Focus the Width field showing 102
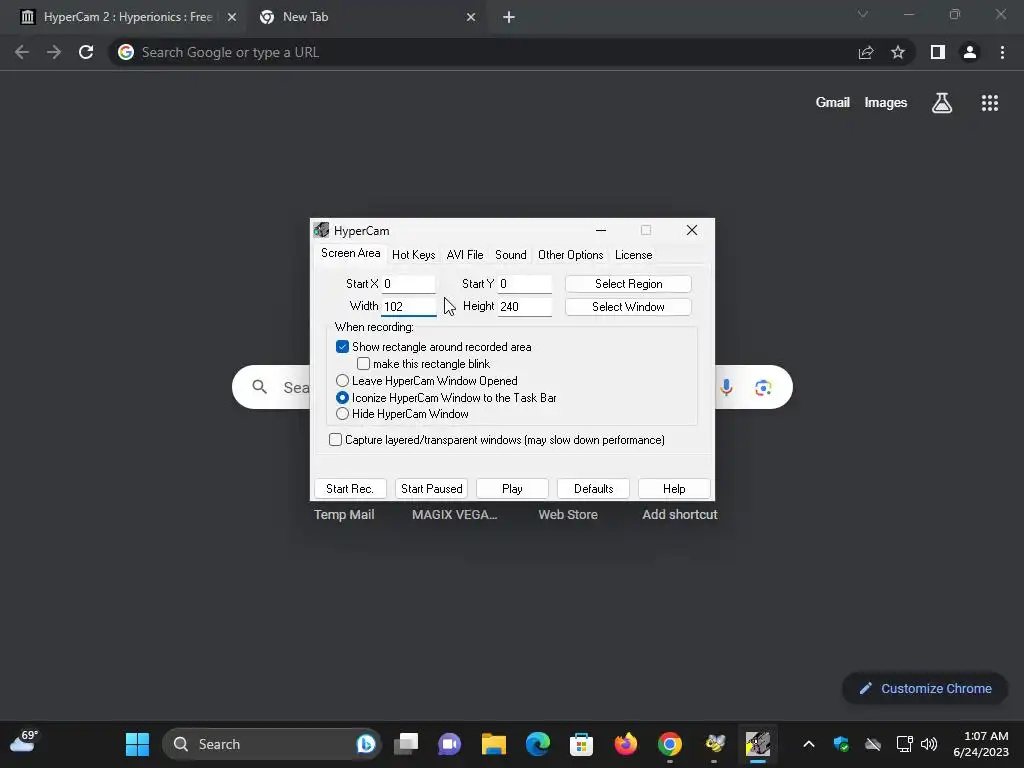1024x768 pixels. (409, 306)
